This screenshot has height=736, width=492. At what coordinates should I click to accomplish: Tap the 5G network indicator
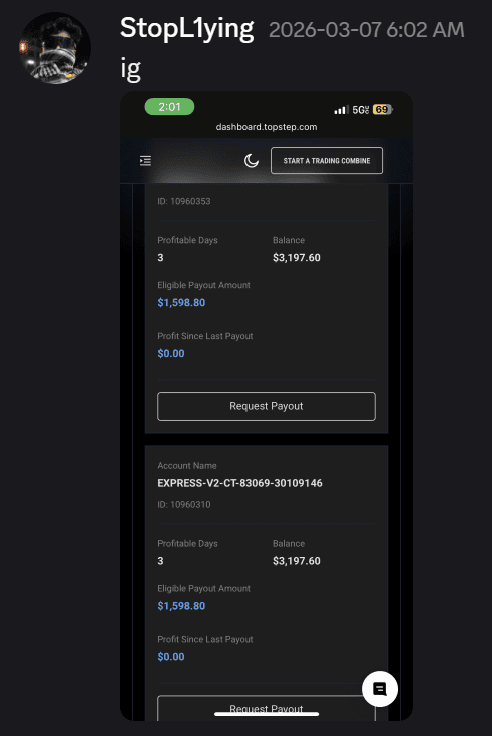point(361,110)
